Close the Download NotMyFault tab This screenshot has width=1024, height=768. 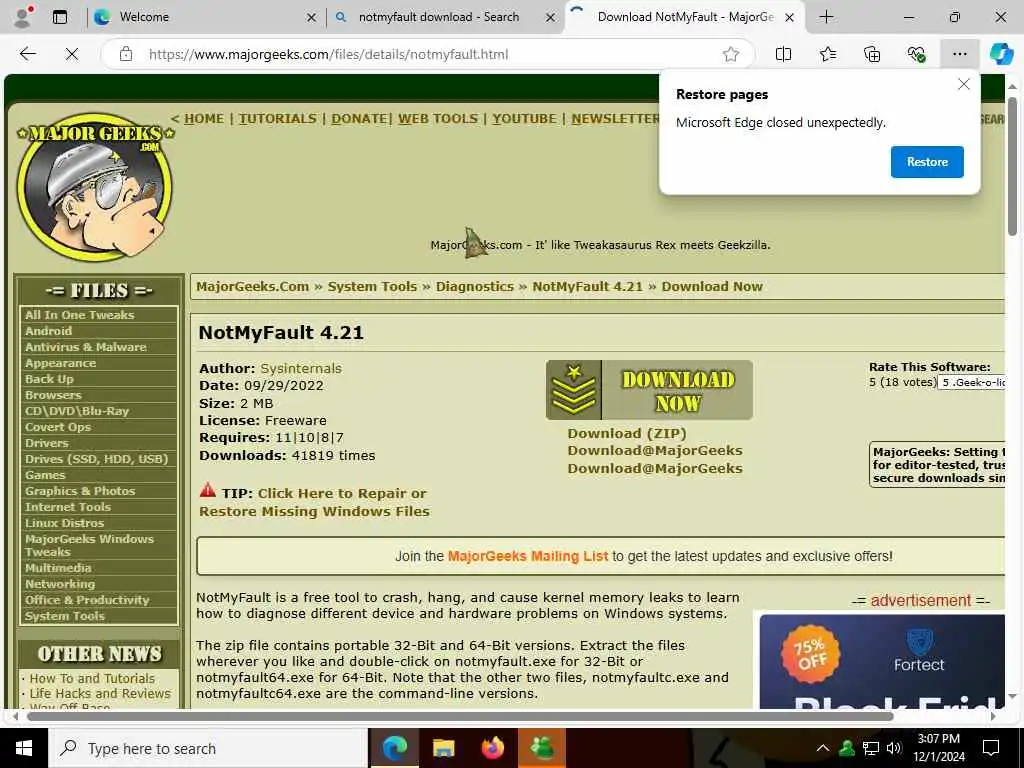(790, 18)
